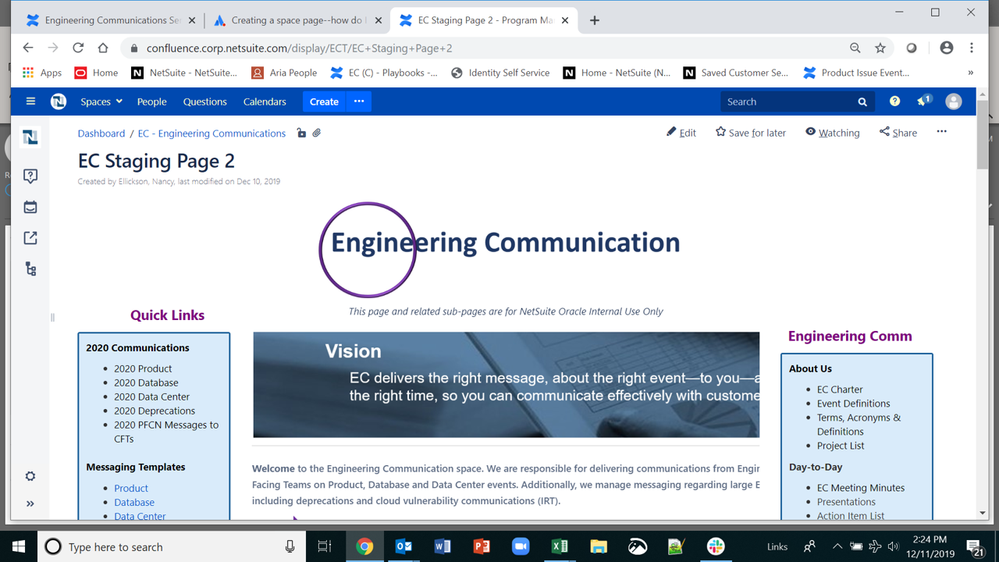
Task: Open the Calendars menu item
Action: point(264,101)
